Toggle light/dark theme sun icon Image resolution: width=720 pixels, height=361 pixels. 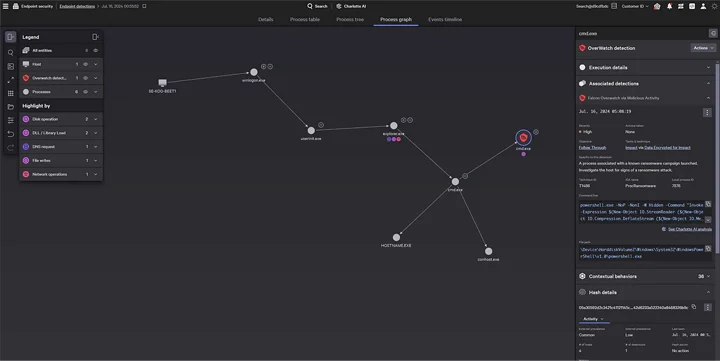pyautogui.click(x=714, y=6)
